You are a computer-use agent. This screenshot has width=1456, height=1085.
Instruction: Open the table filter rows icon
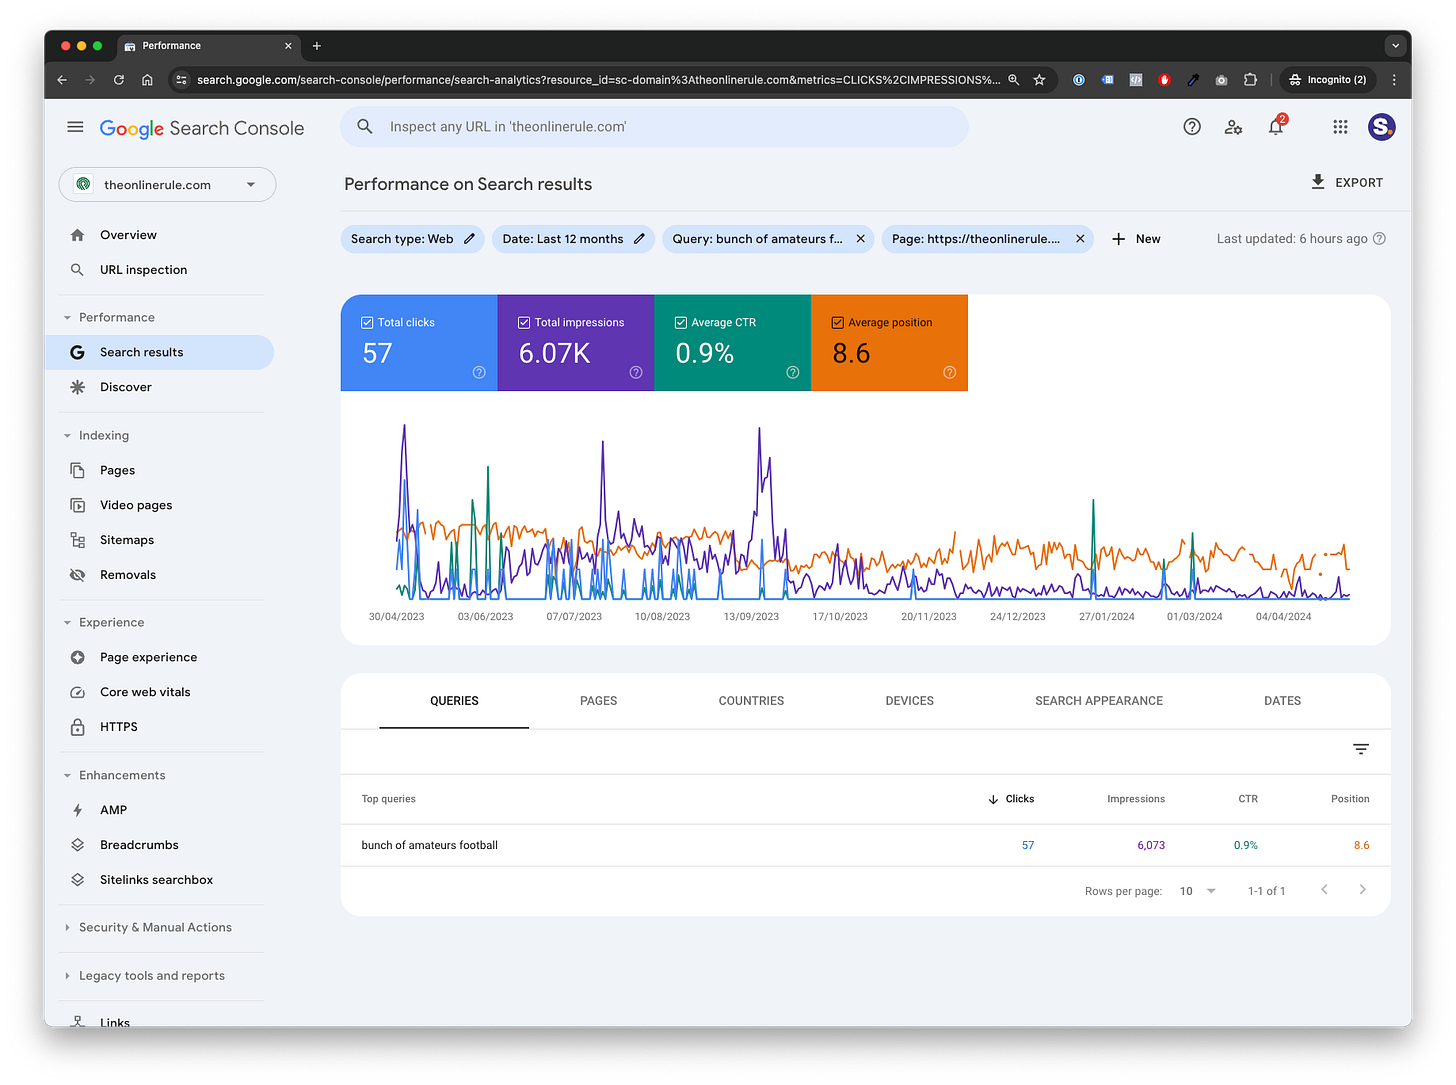point(1361,749)
